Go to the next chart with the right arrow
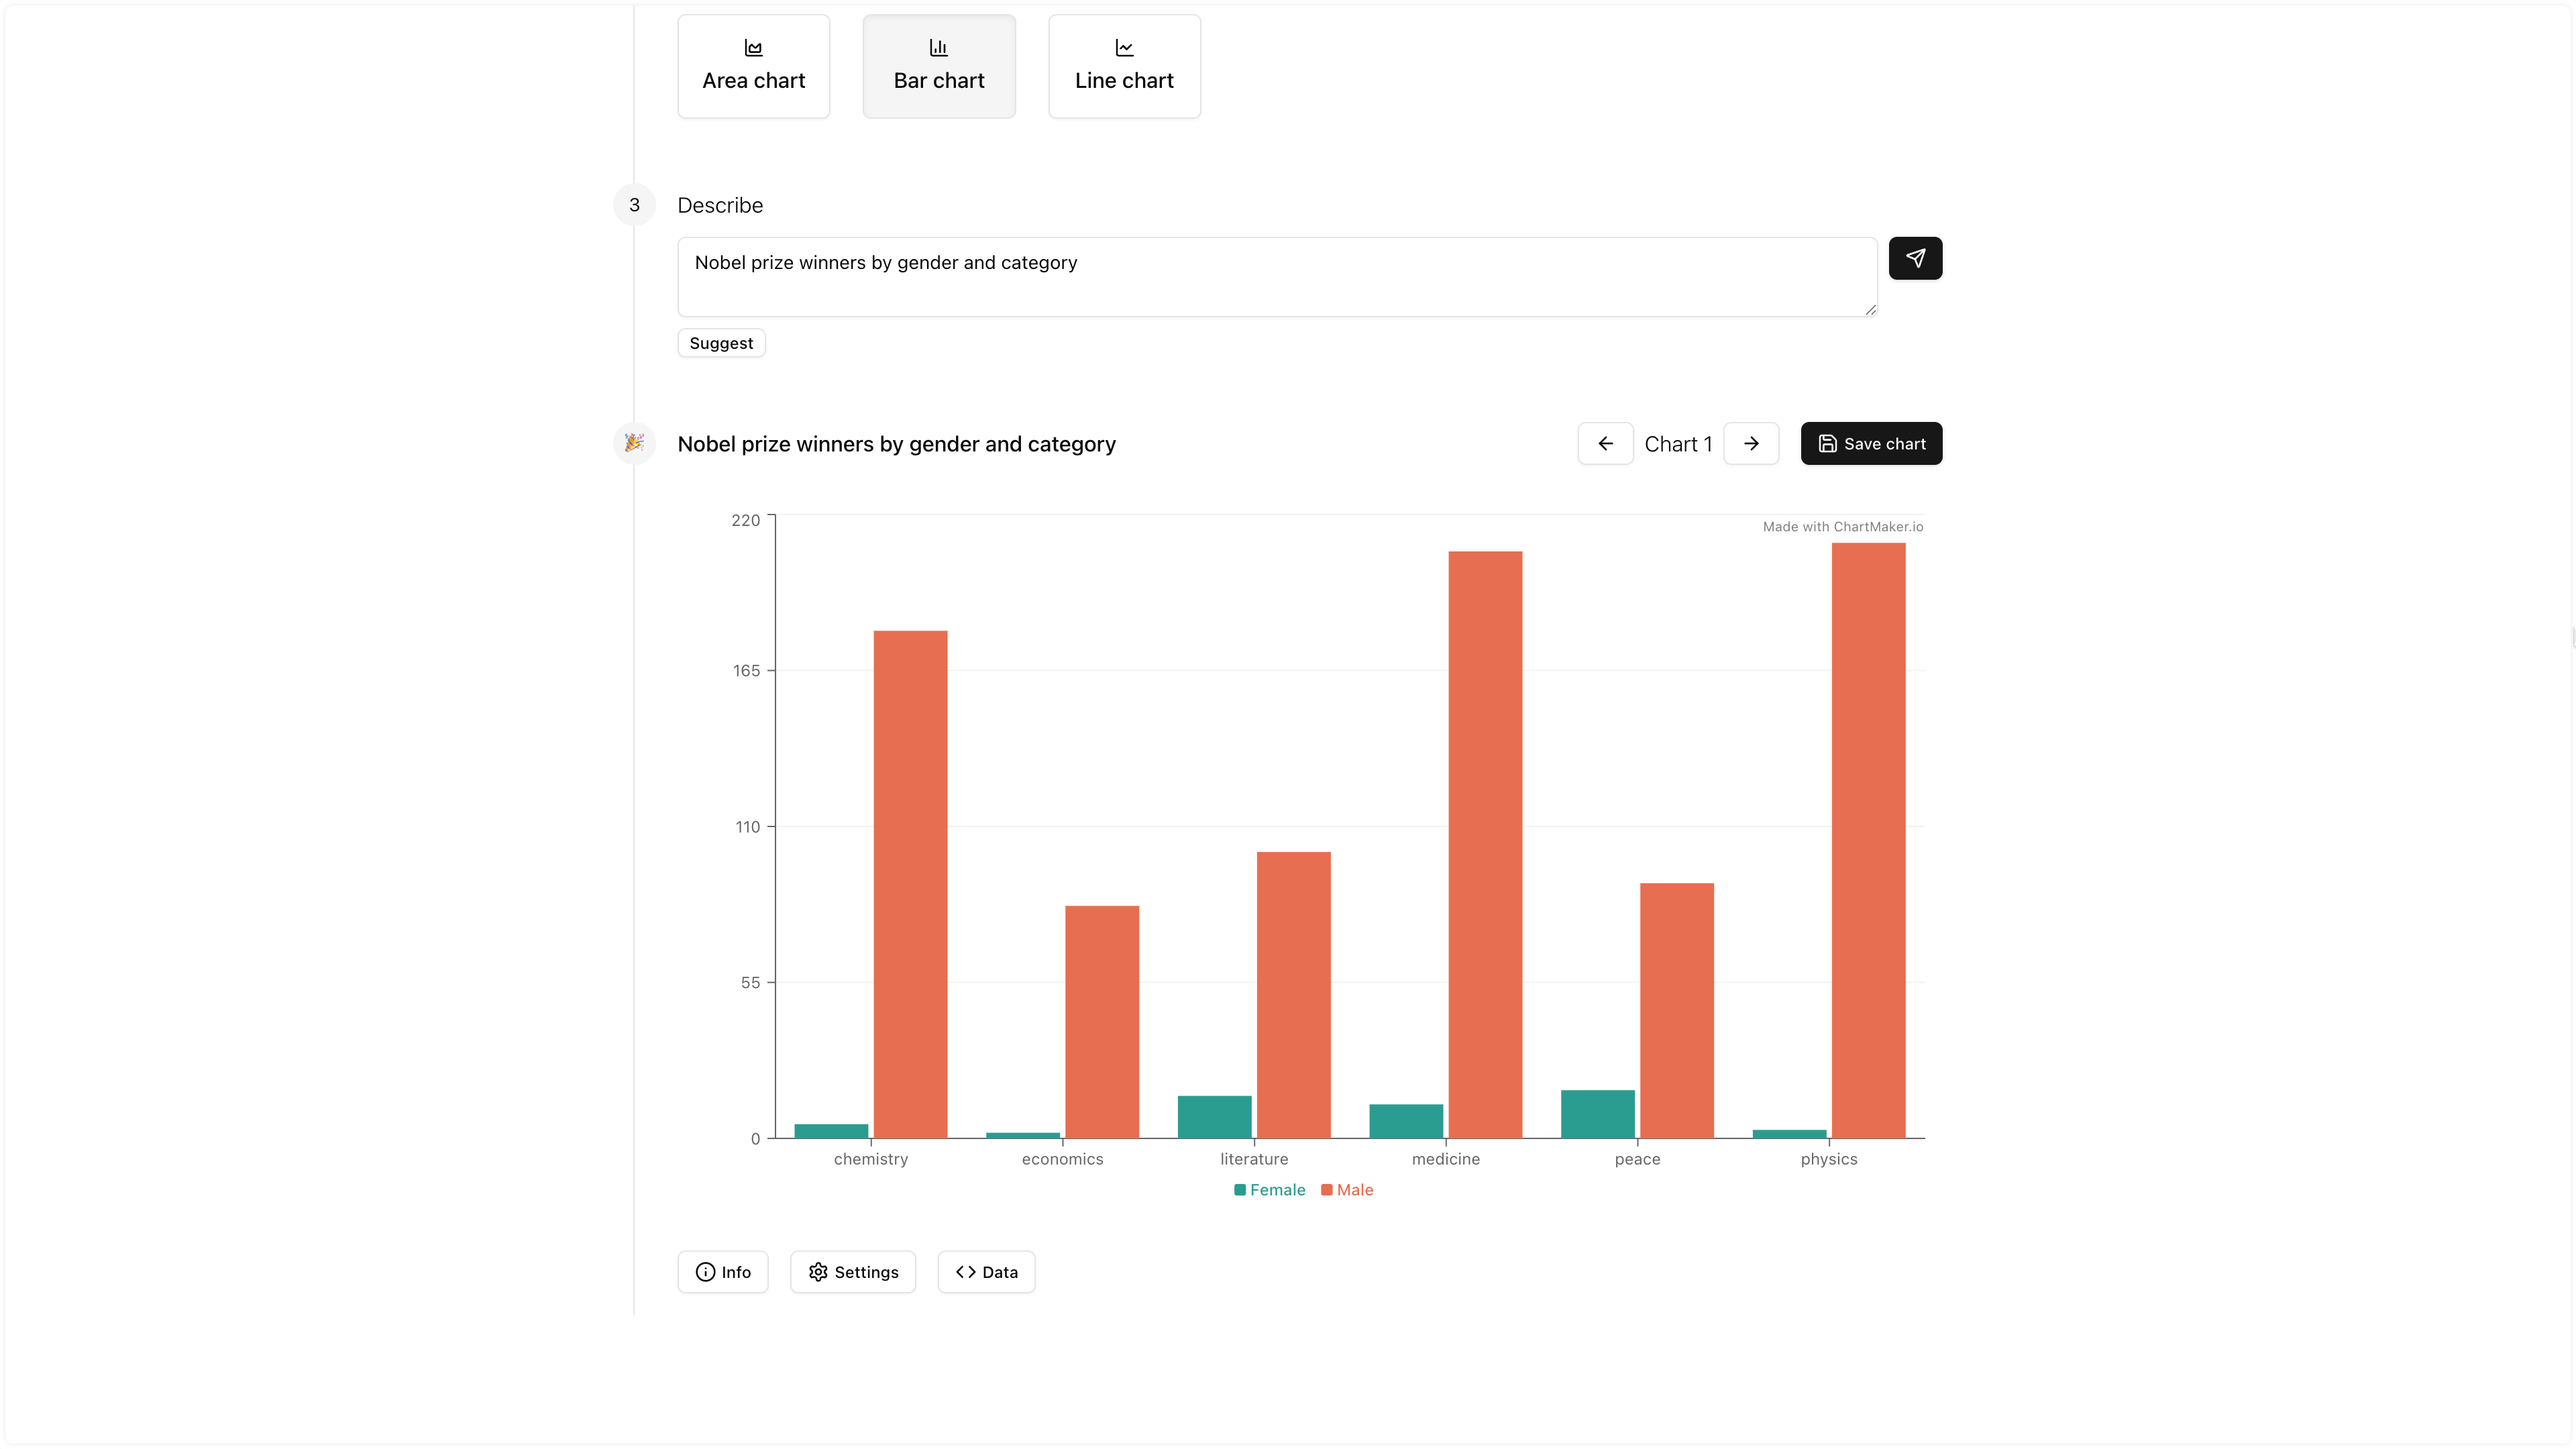The width and height of the screenshot is (2576, 1449). point(1750,444)
